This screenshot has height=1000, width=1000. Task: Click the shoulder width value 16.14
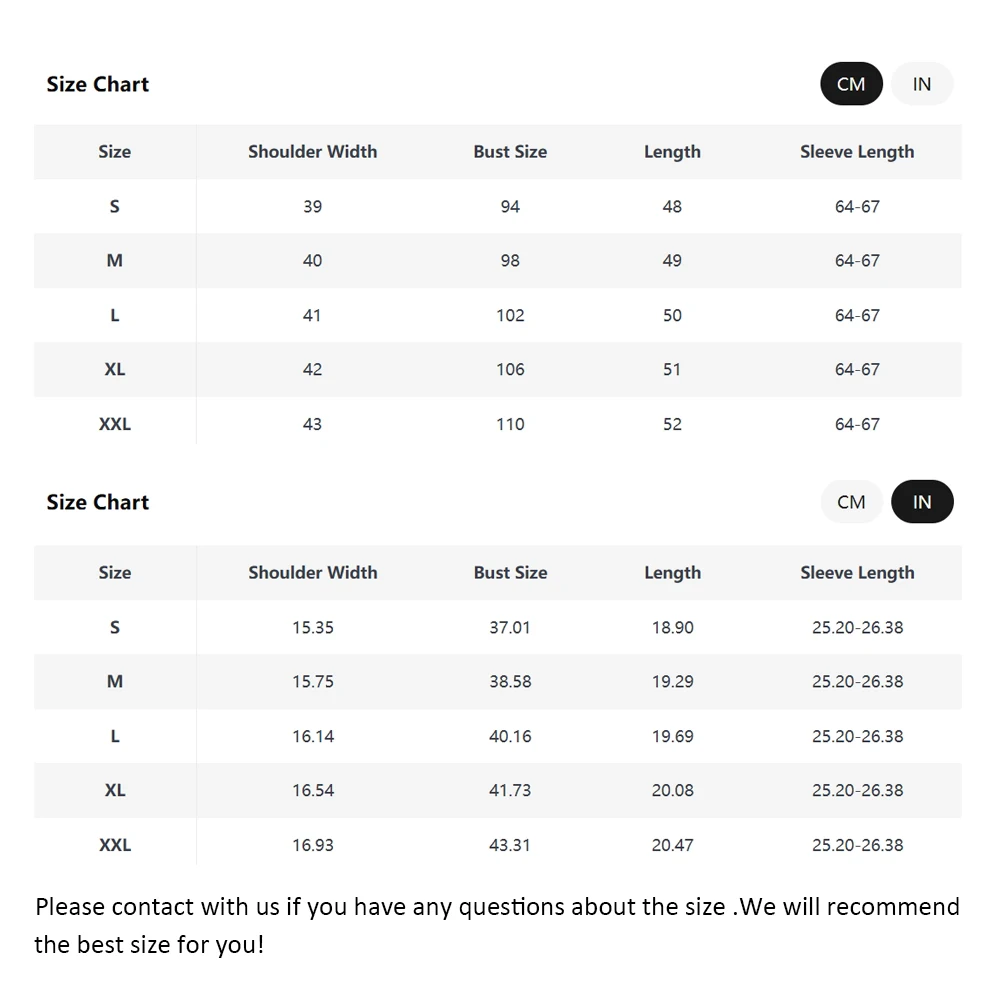(x=313, y=736)
